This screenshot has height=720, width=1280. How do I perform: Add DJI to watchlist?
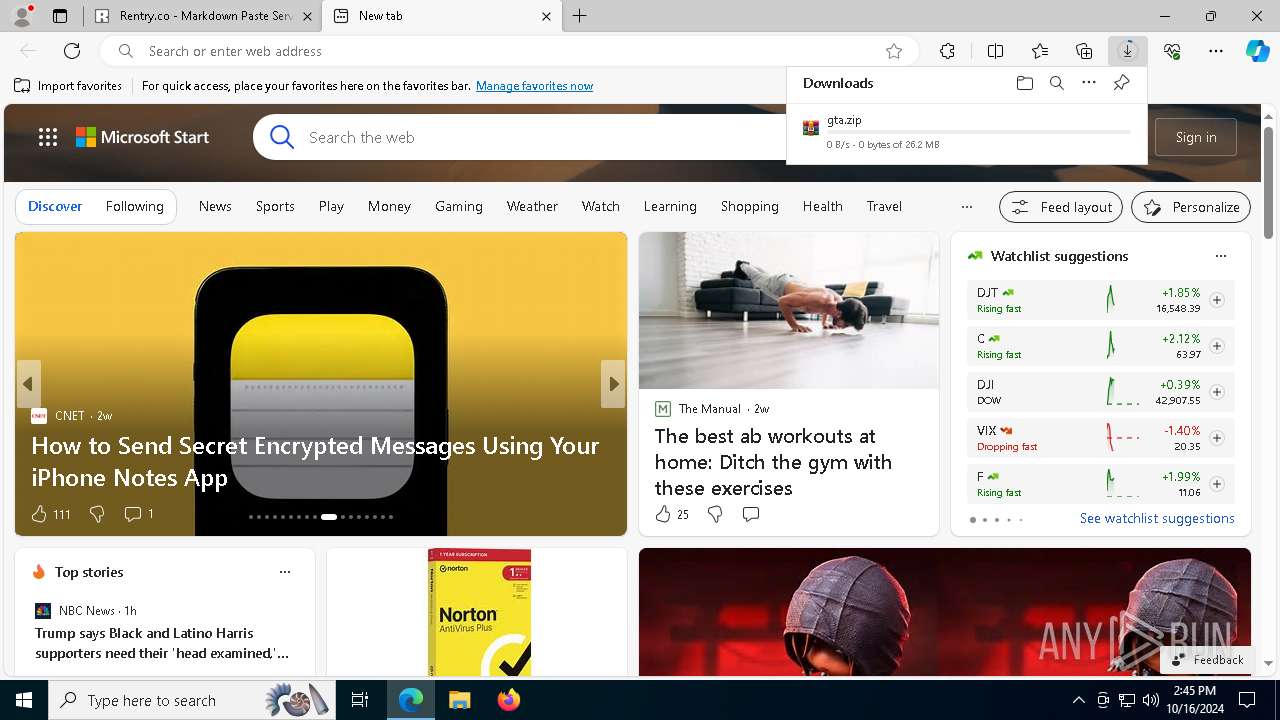[x=1216, y=392]
